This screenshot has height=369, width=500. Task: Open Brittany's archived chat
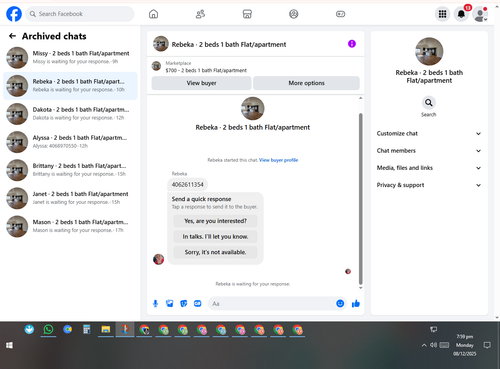click(70, 170)
